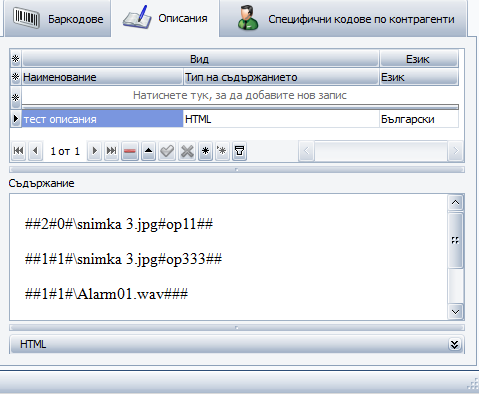Image resolution: width=479 pixels, height=394 pixels.
Task: Cancel edit with X button
Action: pos(187,151)
